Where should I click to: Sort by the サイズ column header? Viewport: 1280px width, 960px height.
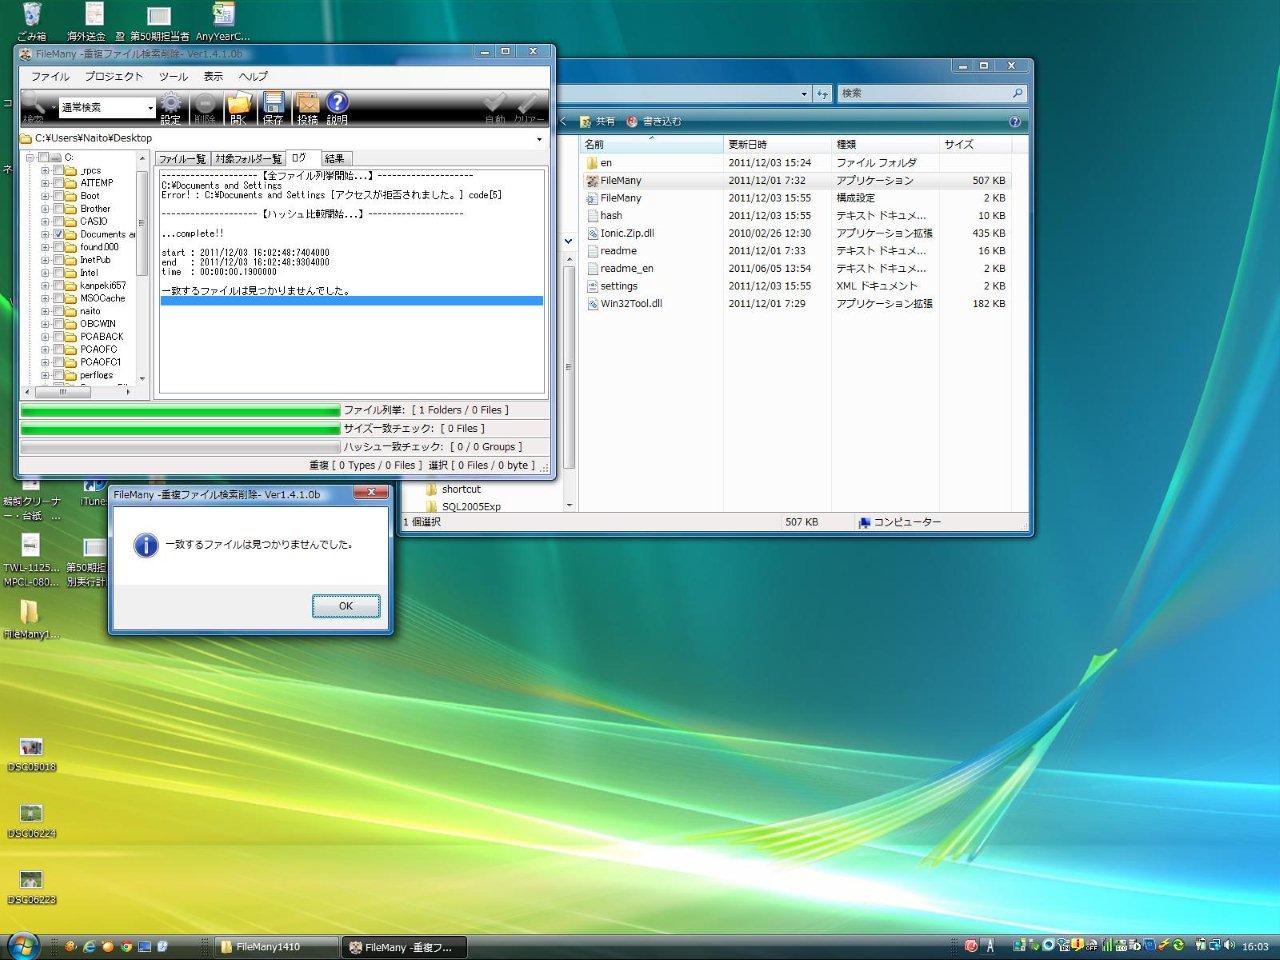pyautogui.click(x=975, y=144)
